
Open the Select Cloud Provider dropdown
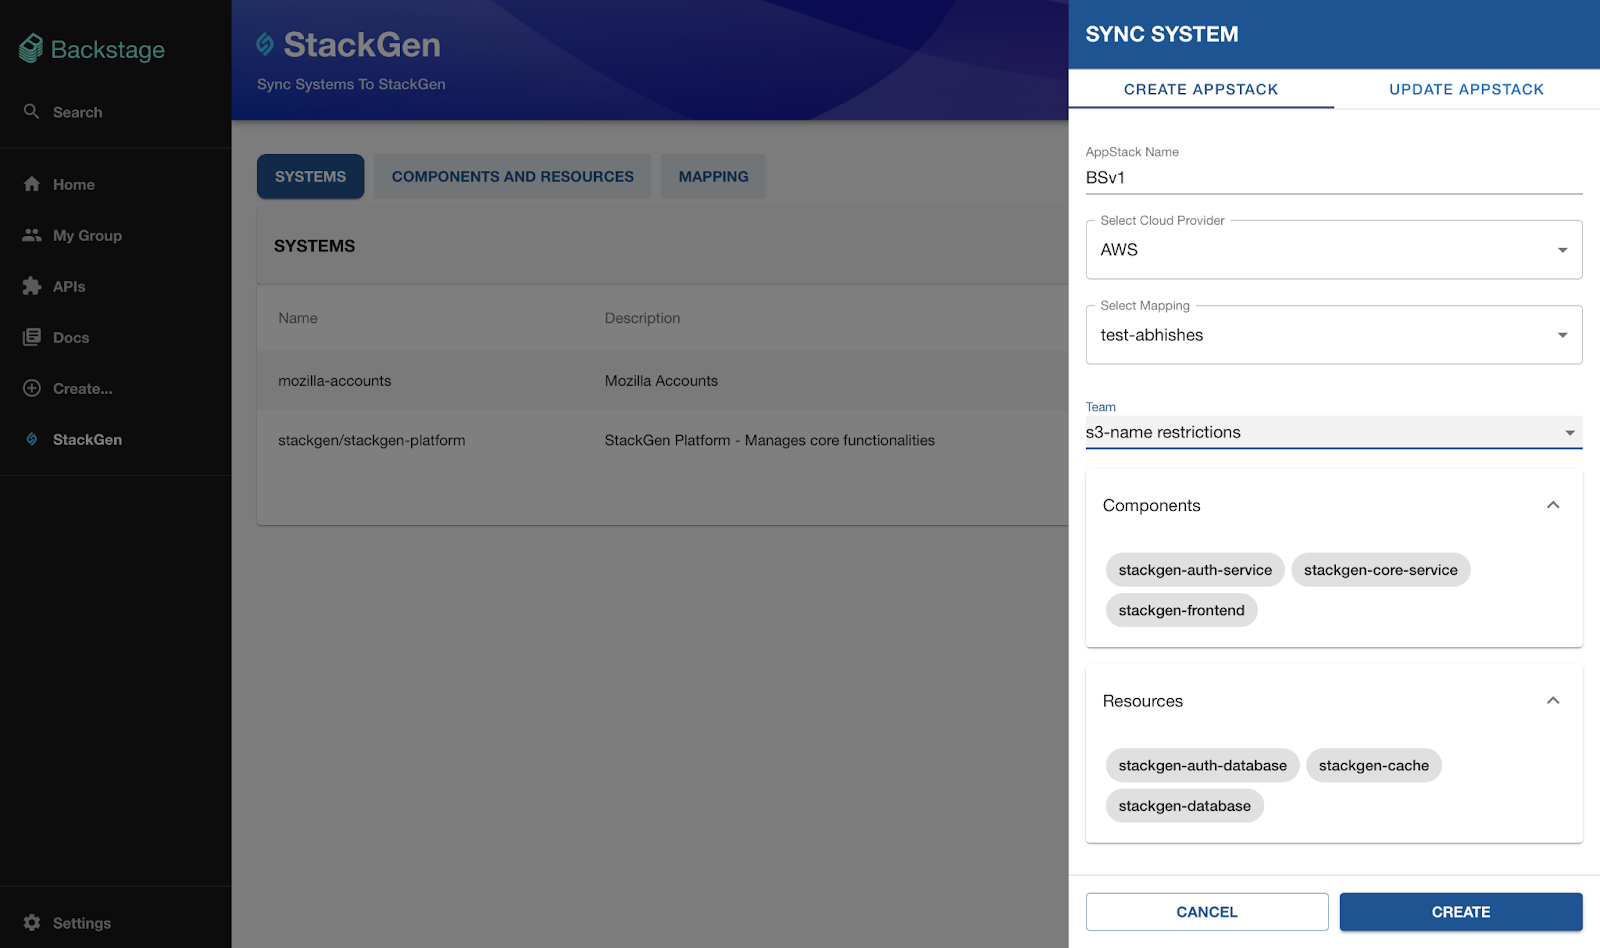pos(1334,250)
